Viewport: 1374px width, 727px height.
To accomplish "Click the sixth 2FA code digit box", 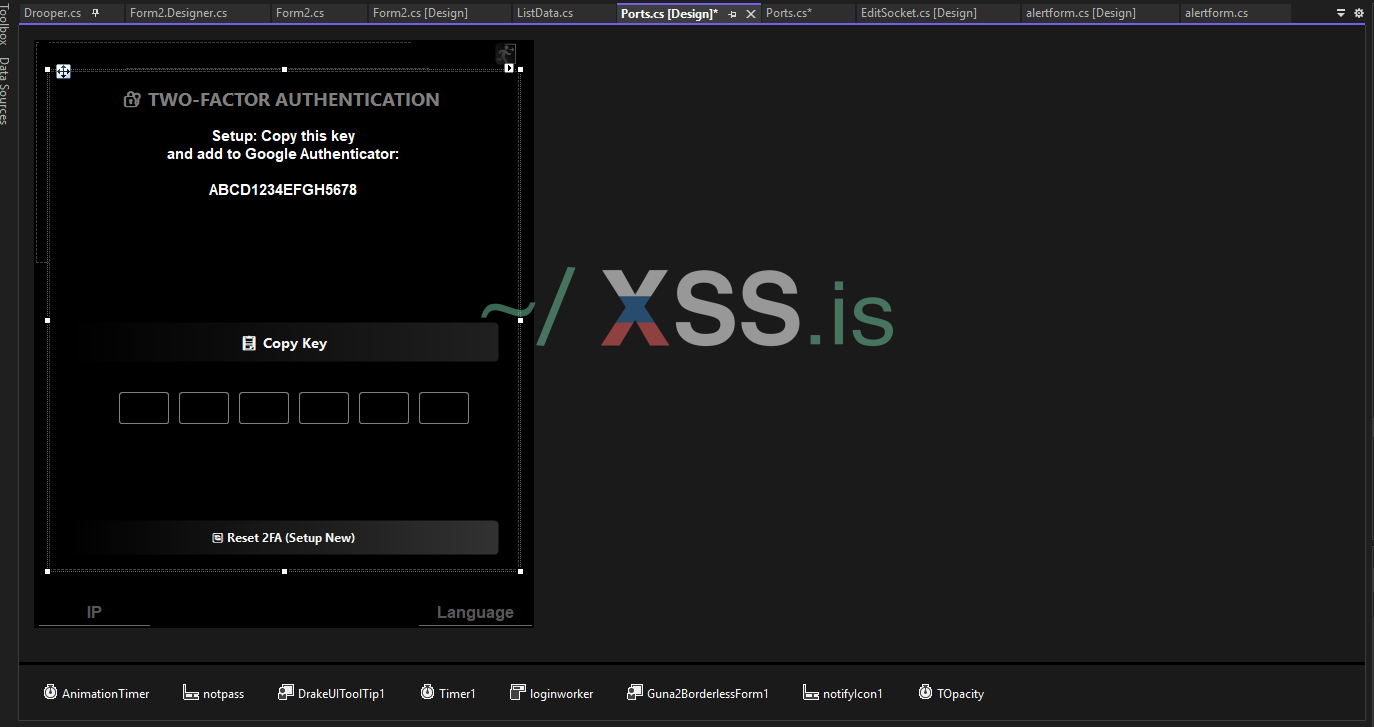I will tap(444, 408).
